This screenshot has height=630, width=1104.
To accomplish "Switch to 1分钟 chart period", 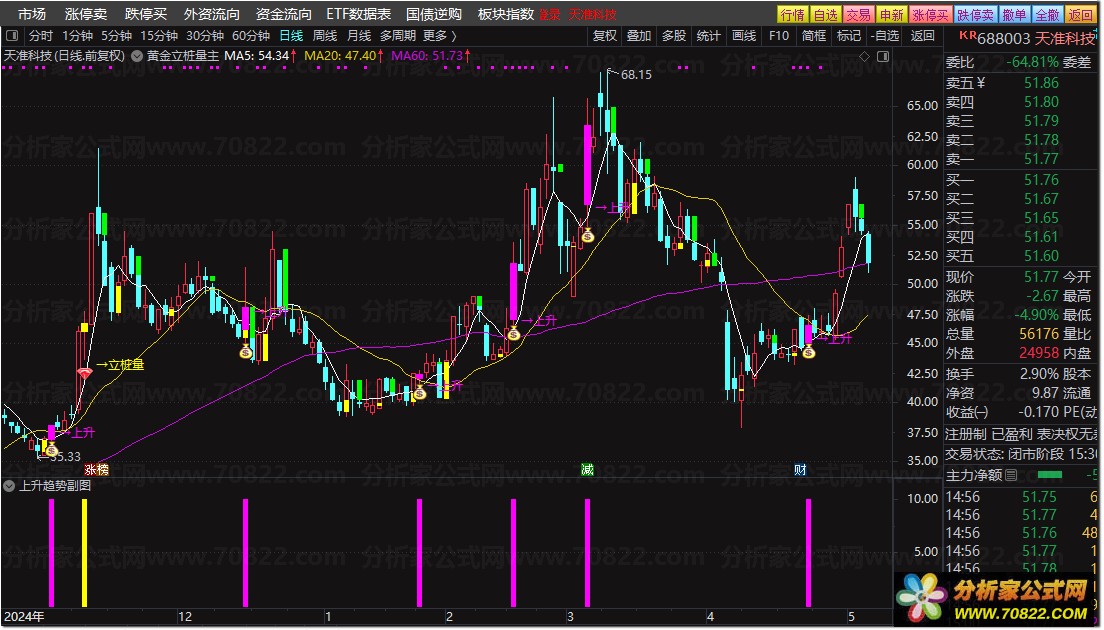I will tap(77, 35).
